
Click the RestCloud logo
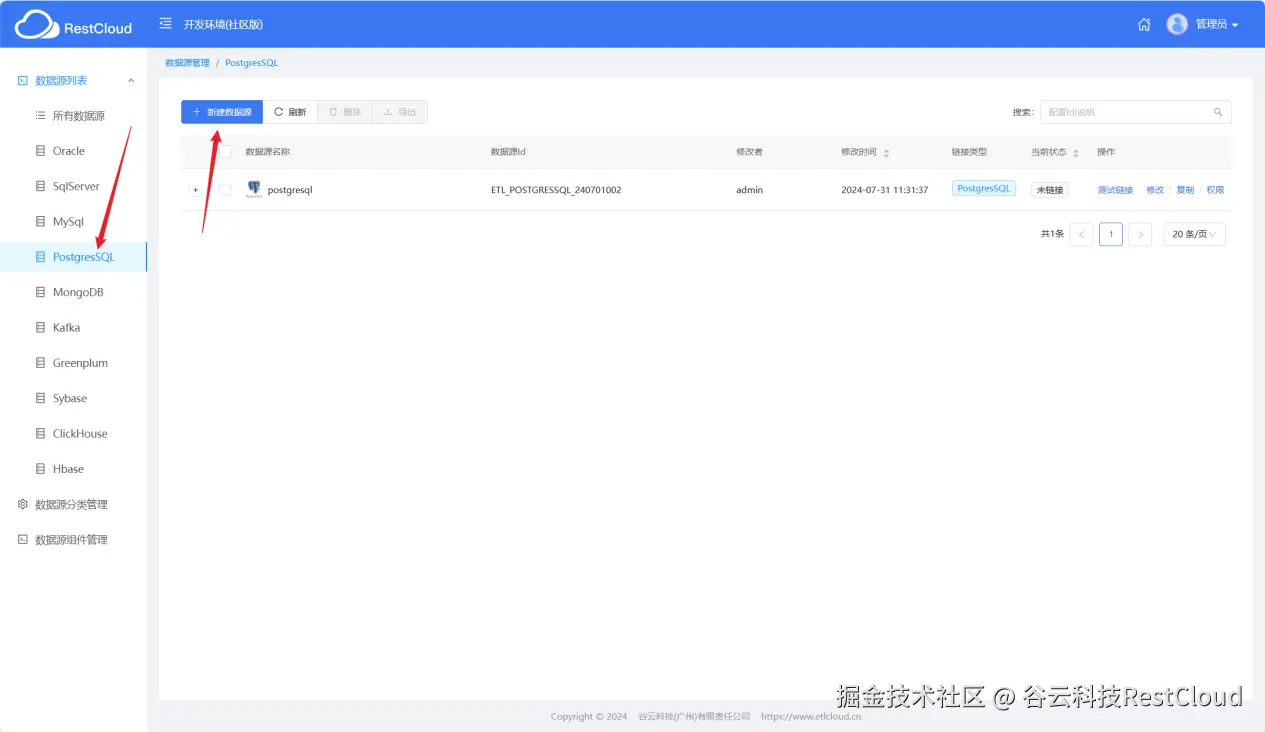tap(73, 25)
